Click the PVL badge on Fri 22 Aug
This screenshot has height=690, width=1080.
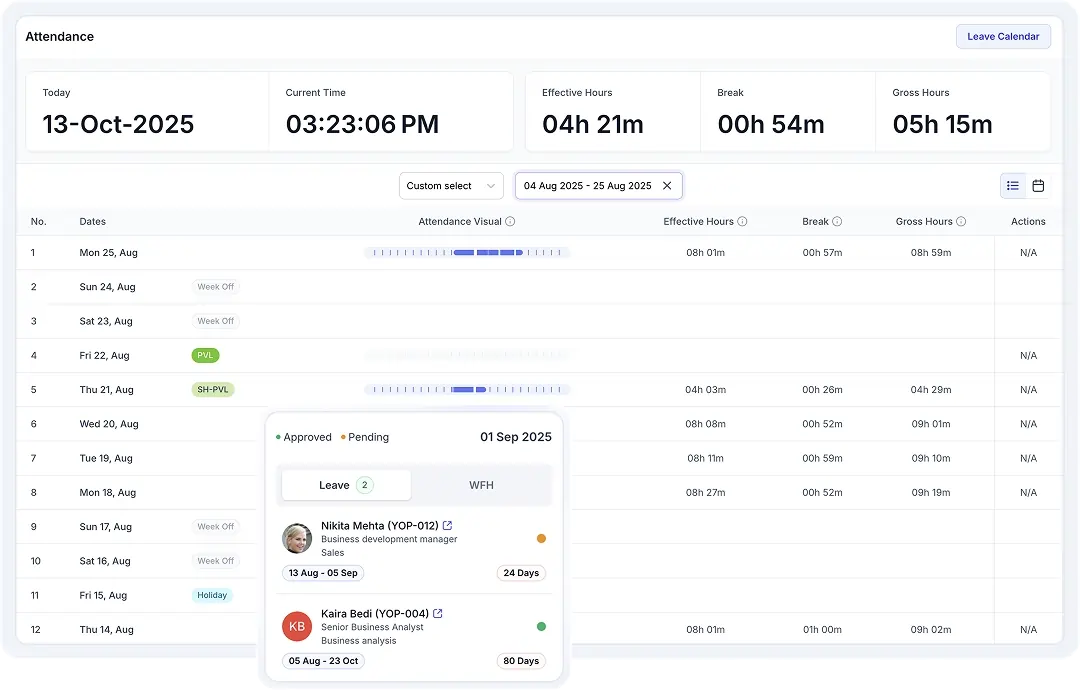point(205,356)
